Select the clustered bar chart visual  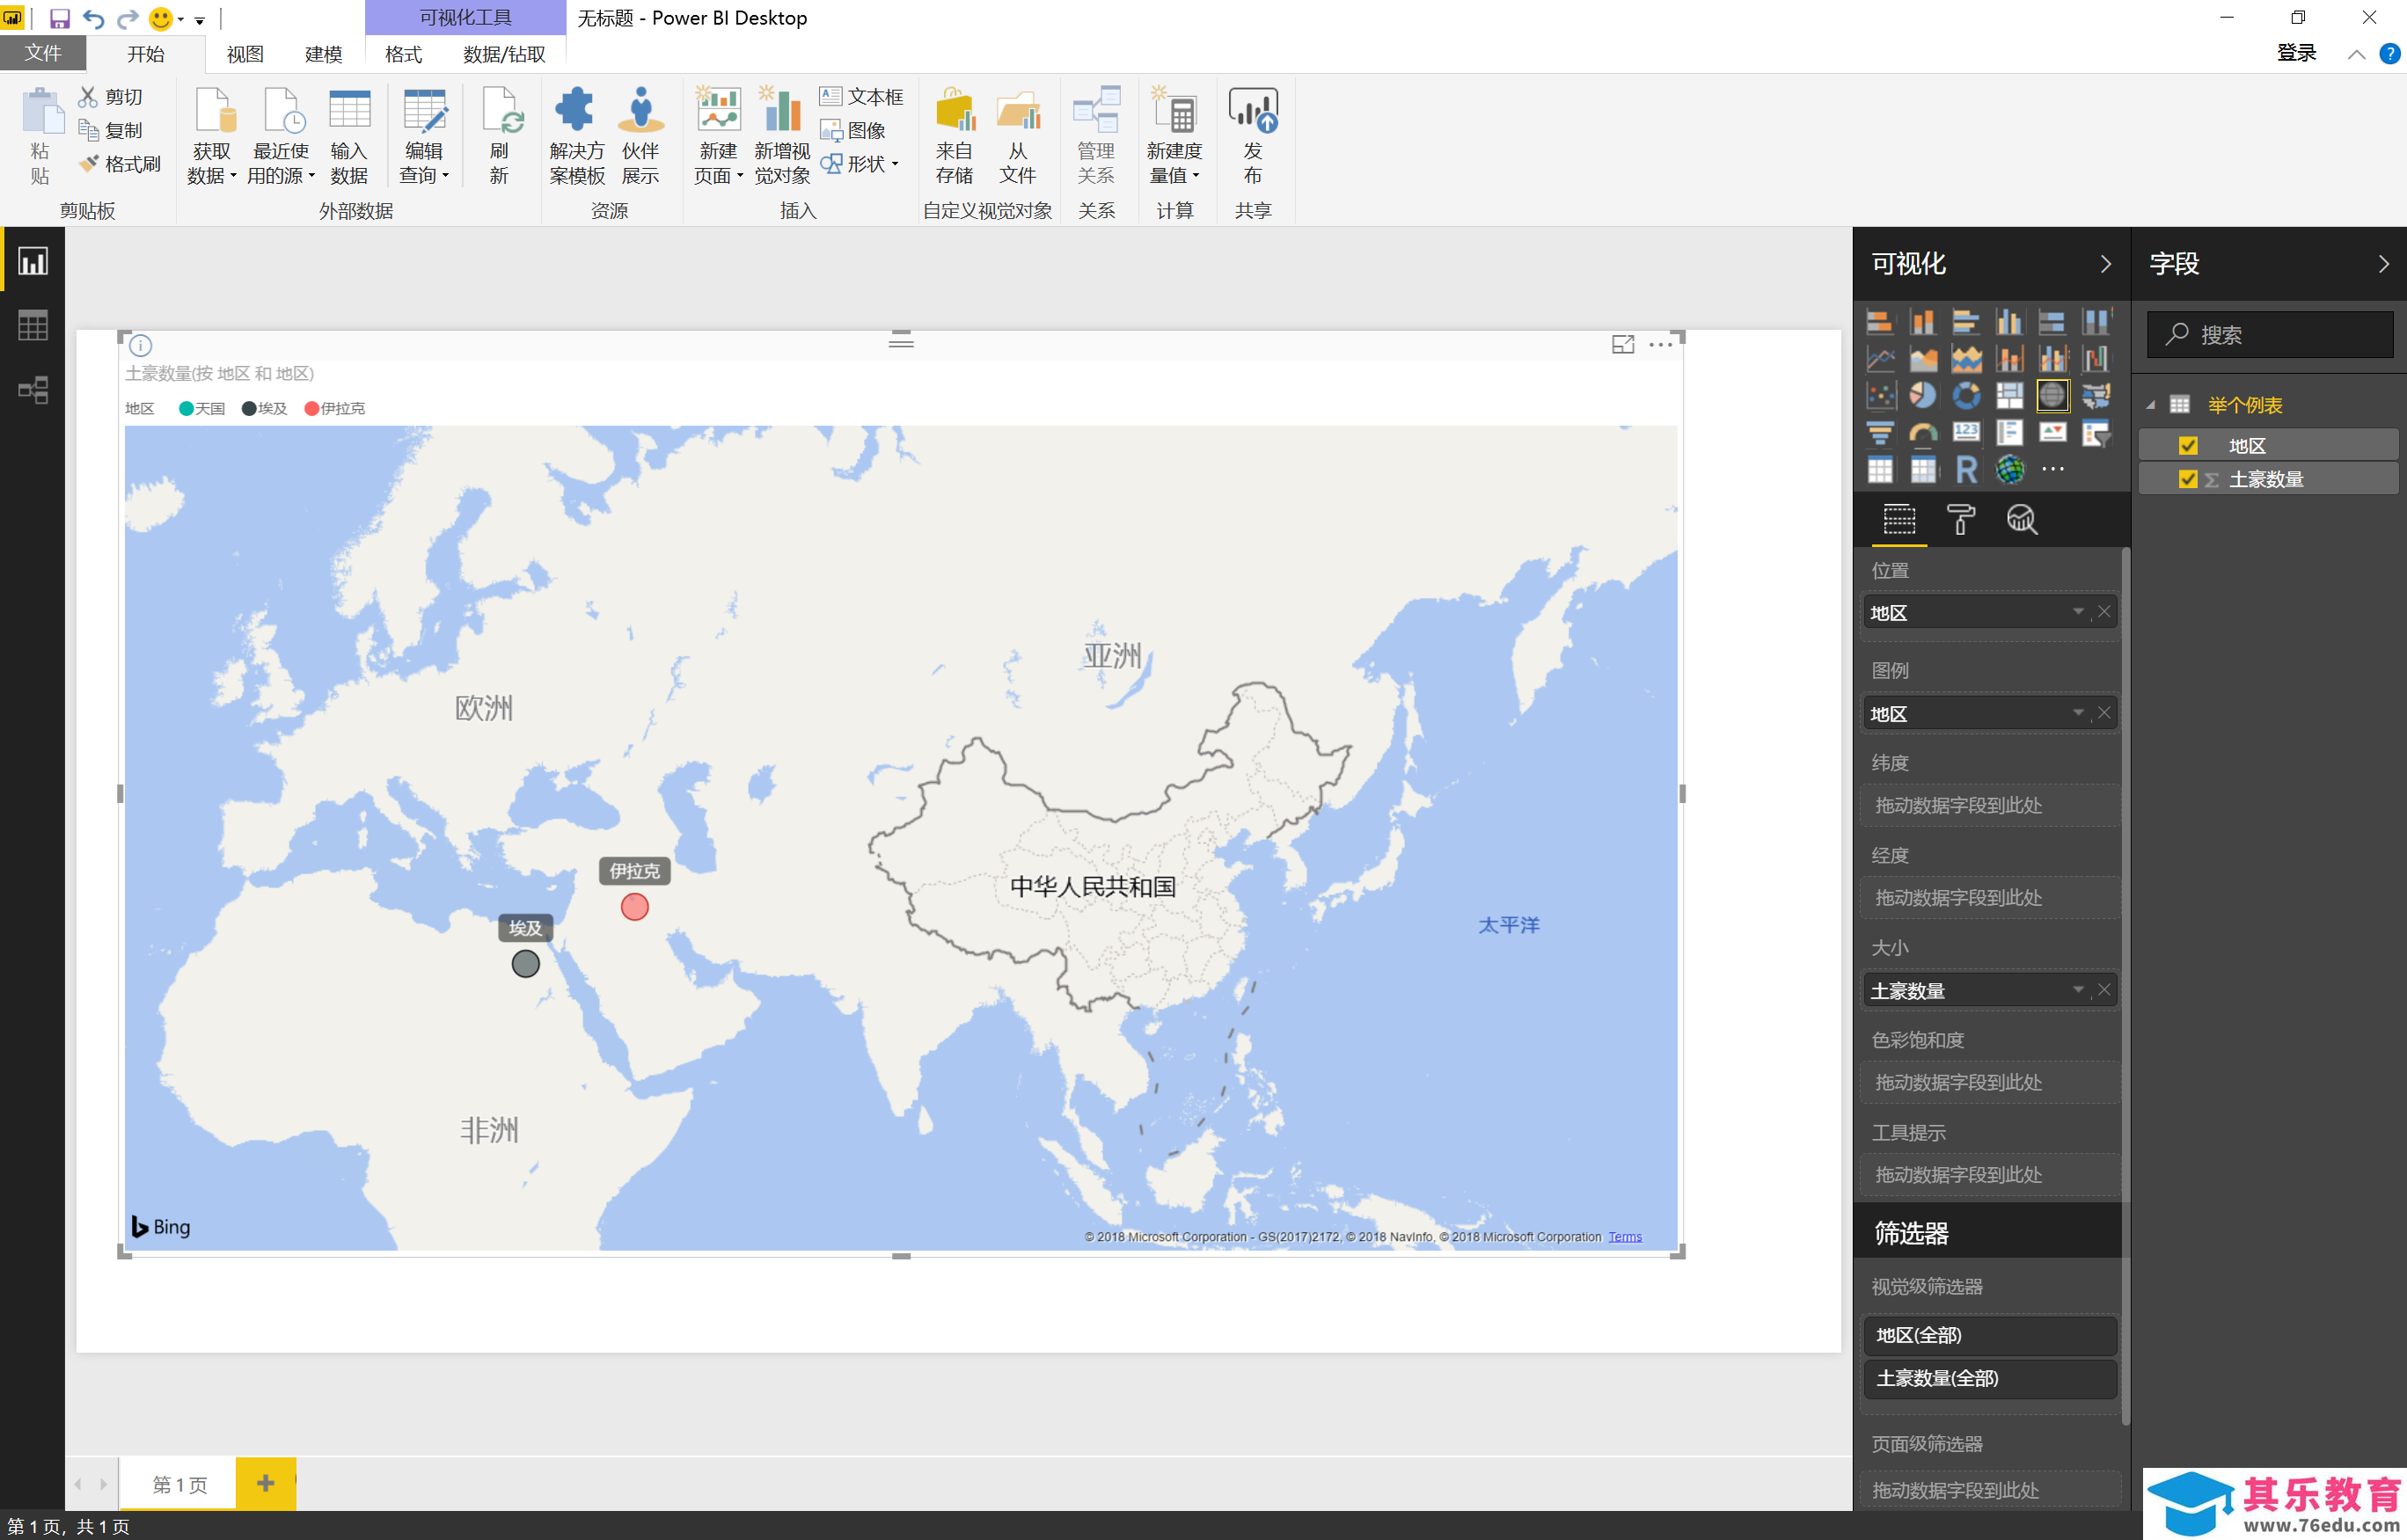click(x=1966, y=322)
